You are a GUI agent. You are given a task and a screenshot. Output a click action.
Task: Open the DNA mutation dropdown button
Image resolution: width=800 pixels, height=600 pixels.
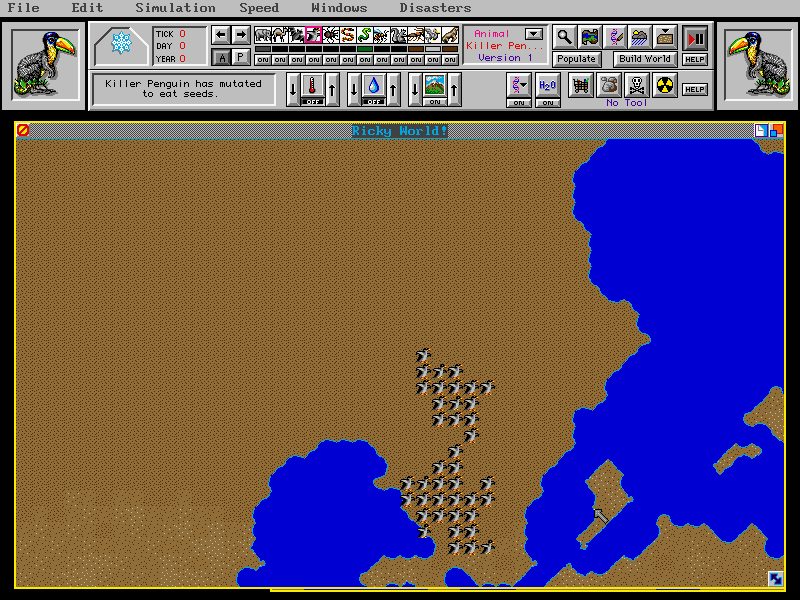[x=519, y=85]
